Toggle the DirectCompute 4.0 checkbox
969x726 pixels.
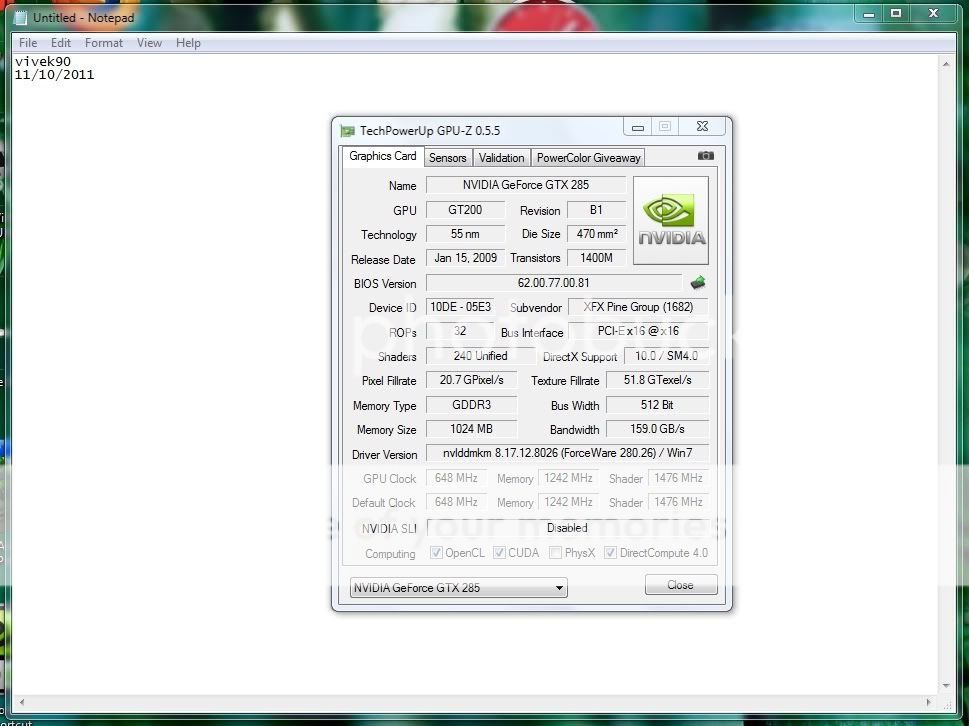(610, 552)
